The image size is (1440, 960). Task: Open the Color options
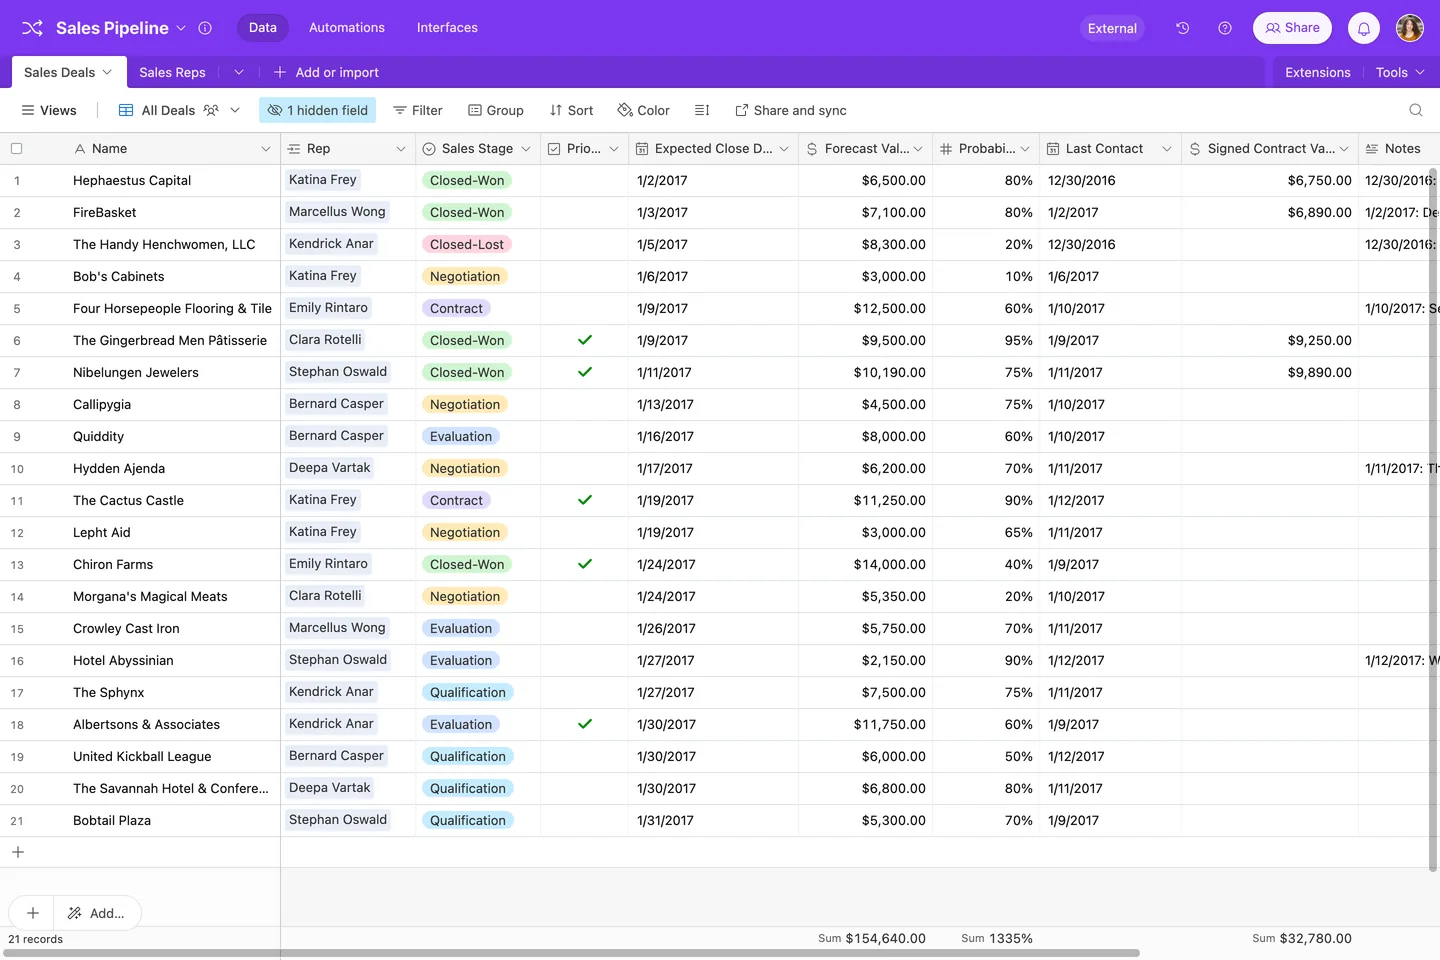(644, 110)
